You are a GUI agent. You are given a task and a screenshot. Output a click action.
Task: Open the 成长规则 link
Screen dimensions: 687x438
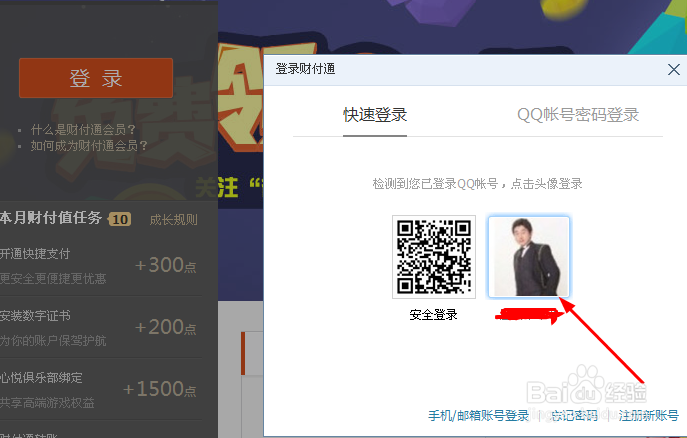[174, 219]
